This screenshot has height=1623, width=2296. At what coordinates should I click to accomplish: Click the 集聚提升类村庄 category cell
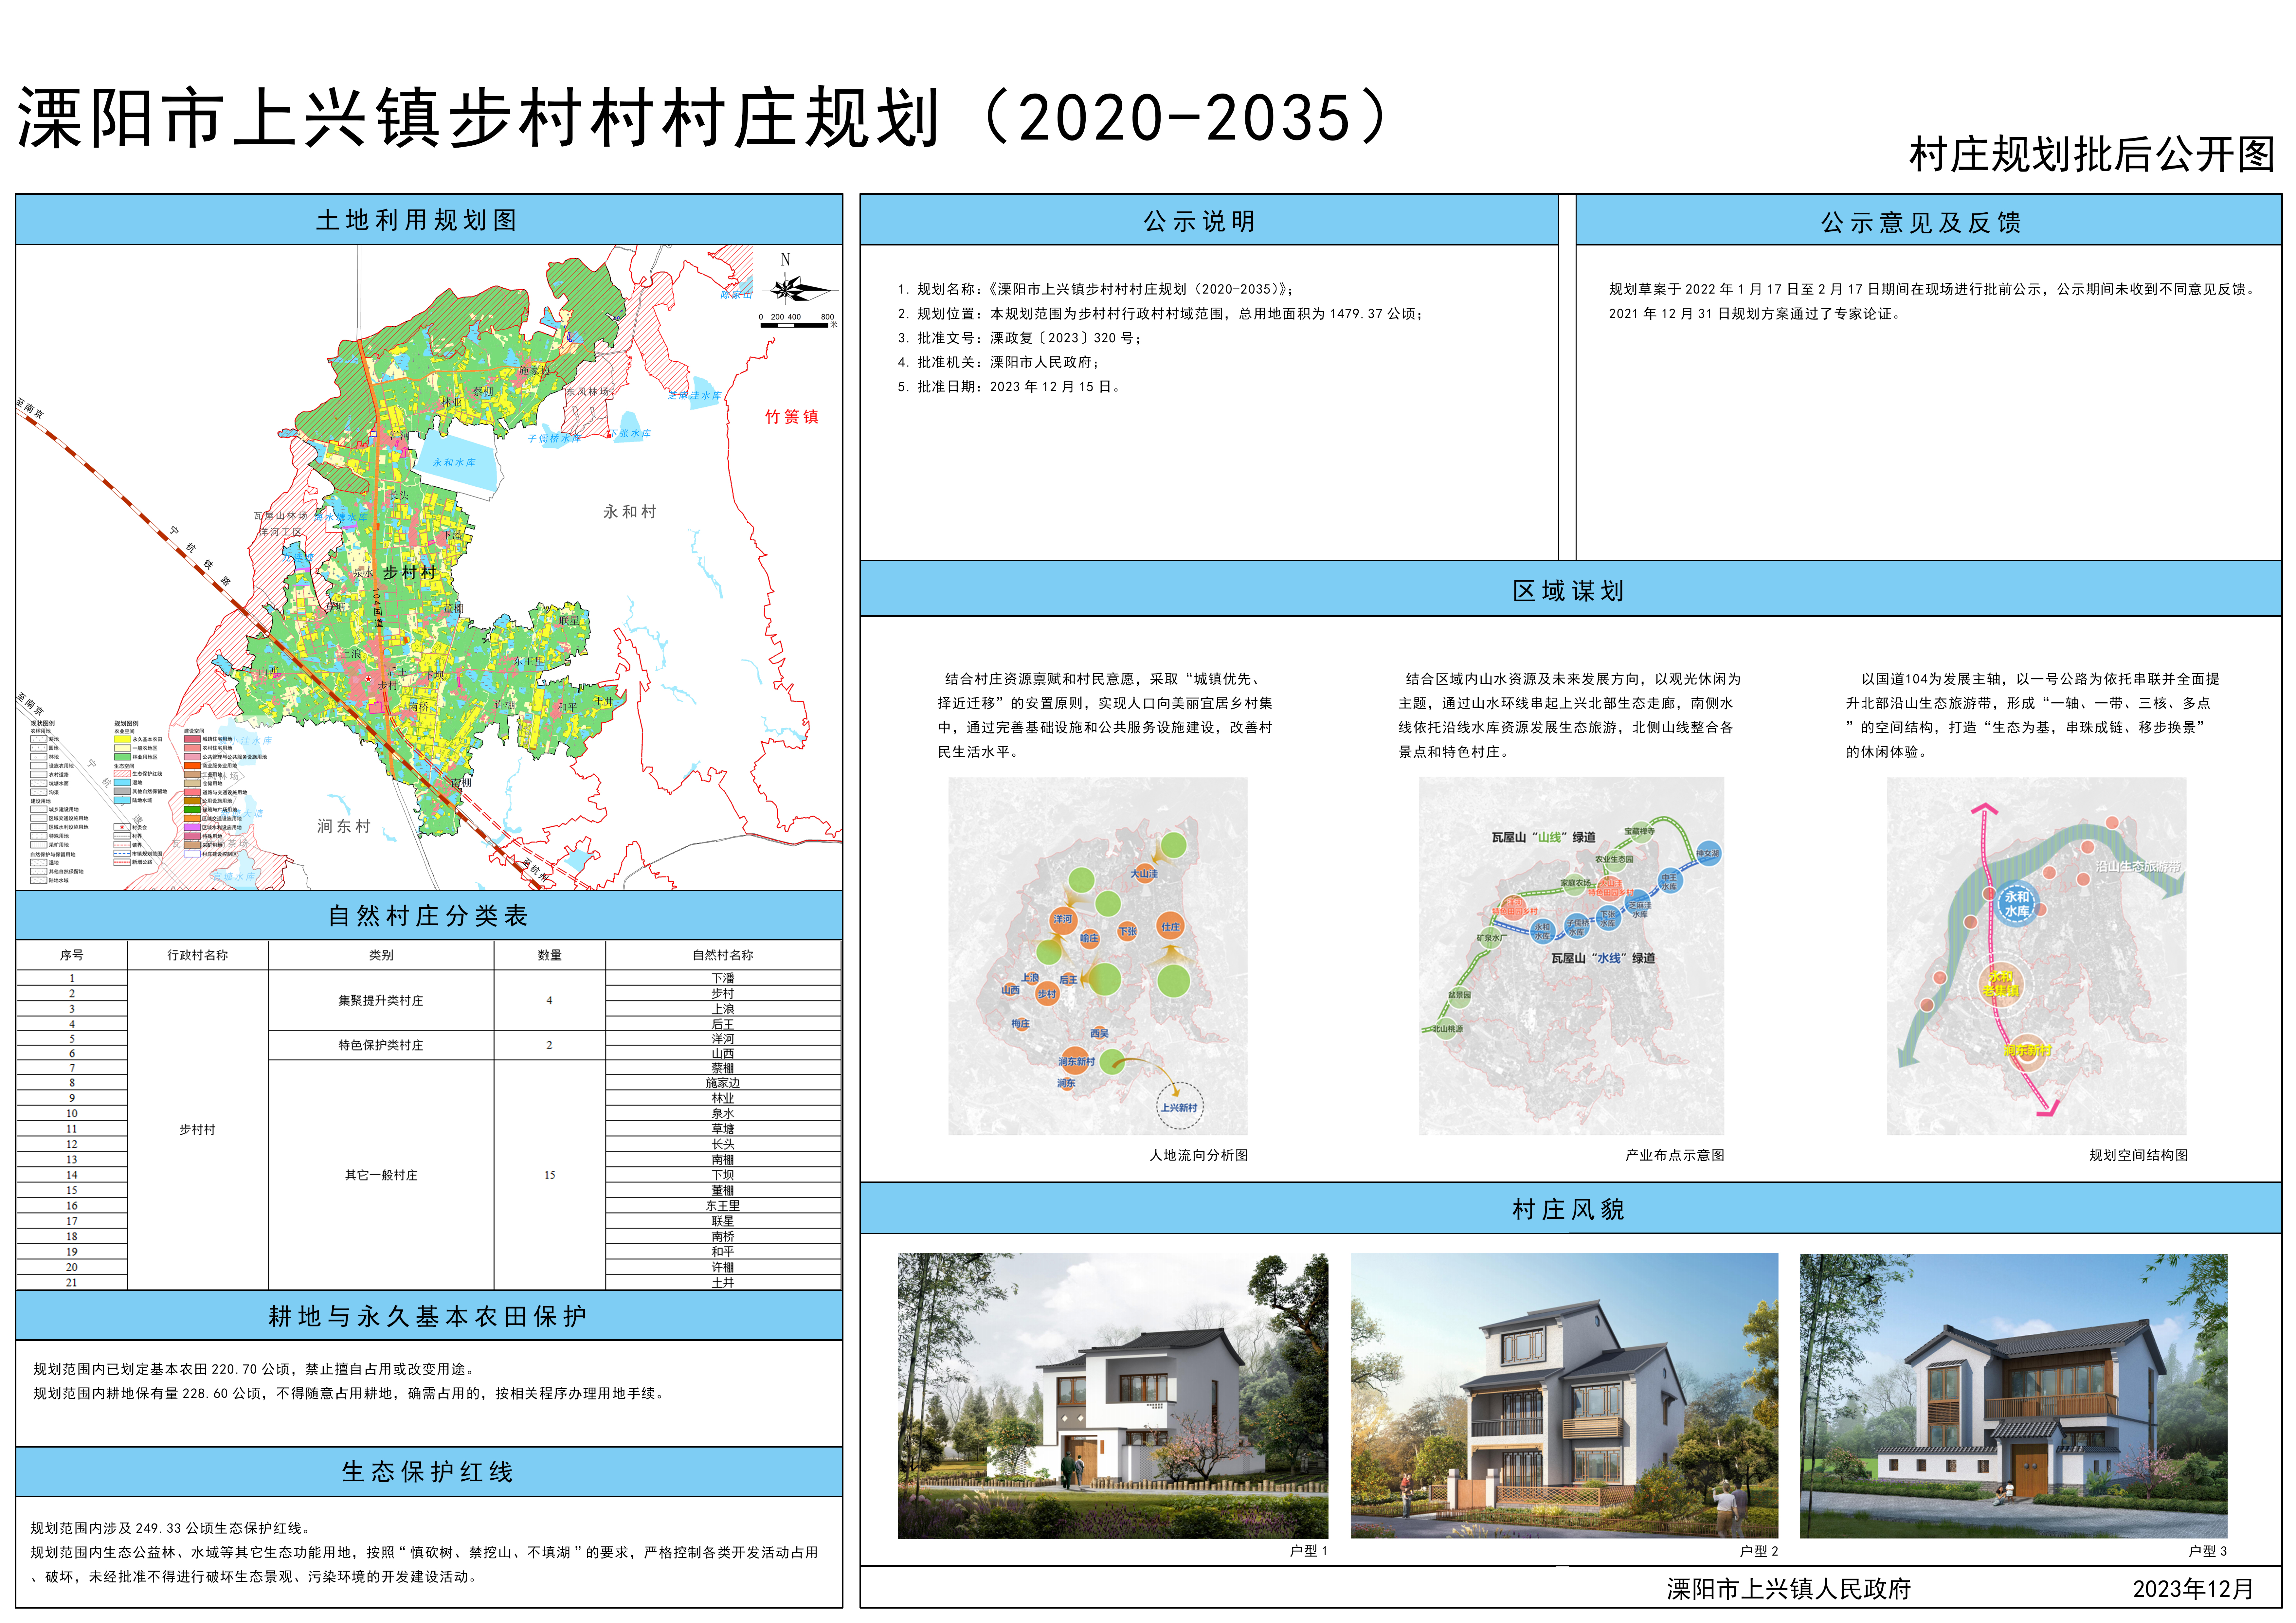381,1000
